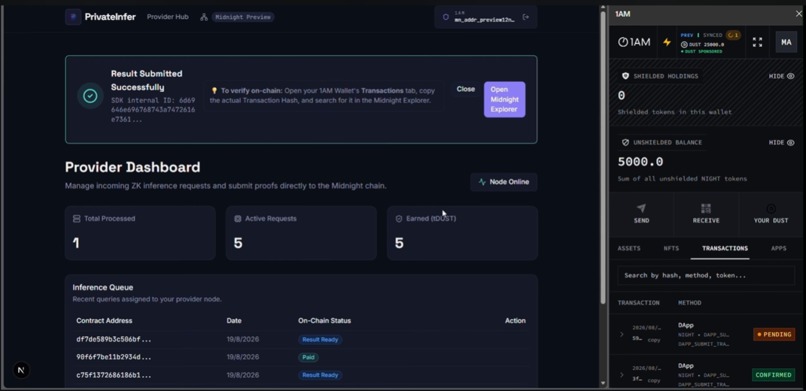The height and width of the screenshot is (391, 806).
Task: Click the orange pending count badge
Action: [733, 35]
